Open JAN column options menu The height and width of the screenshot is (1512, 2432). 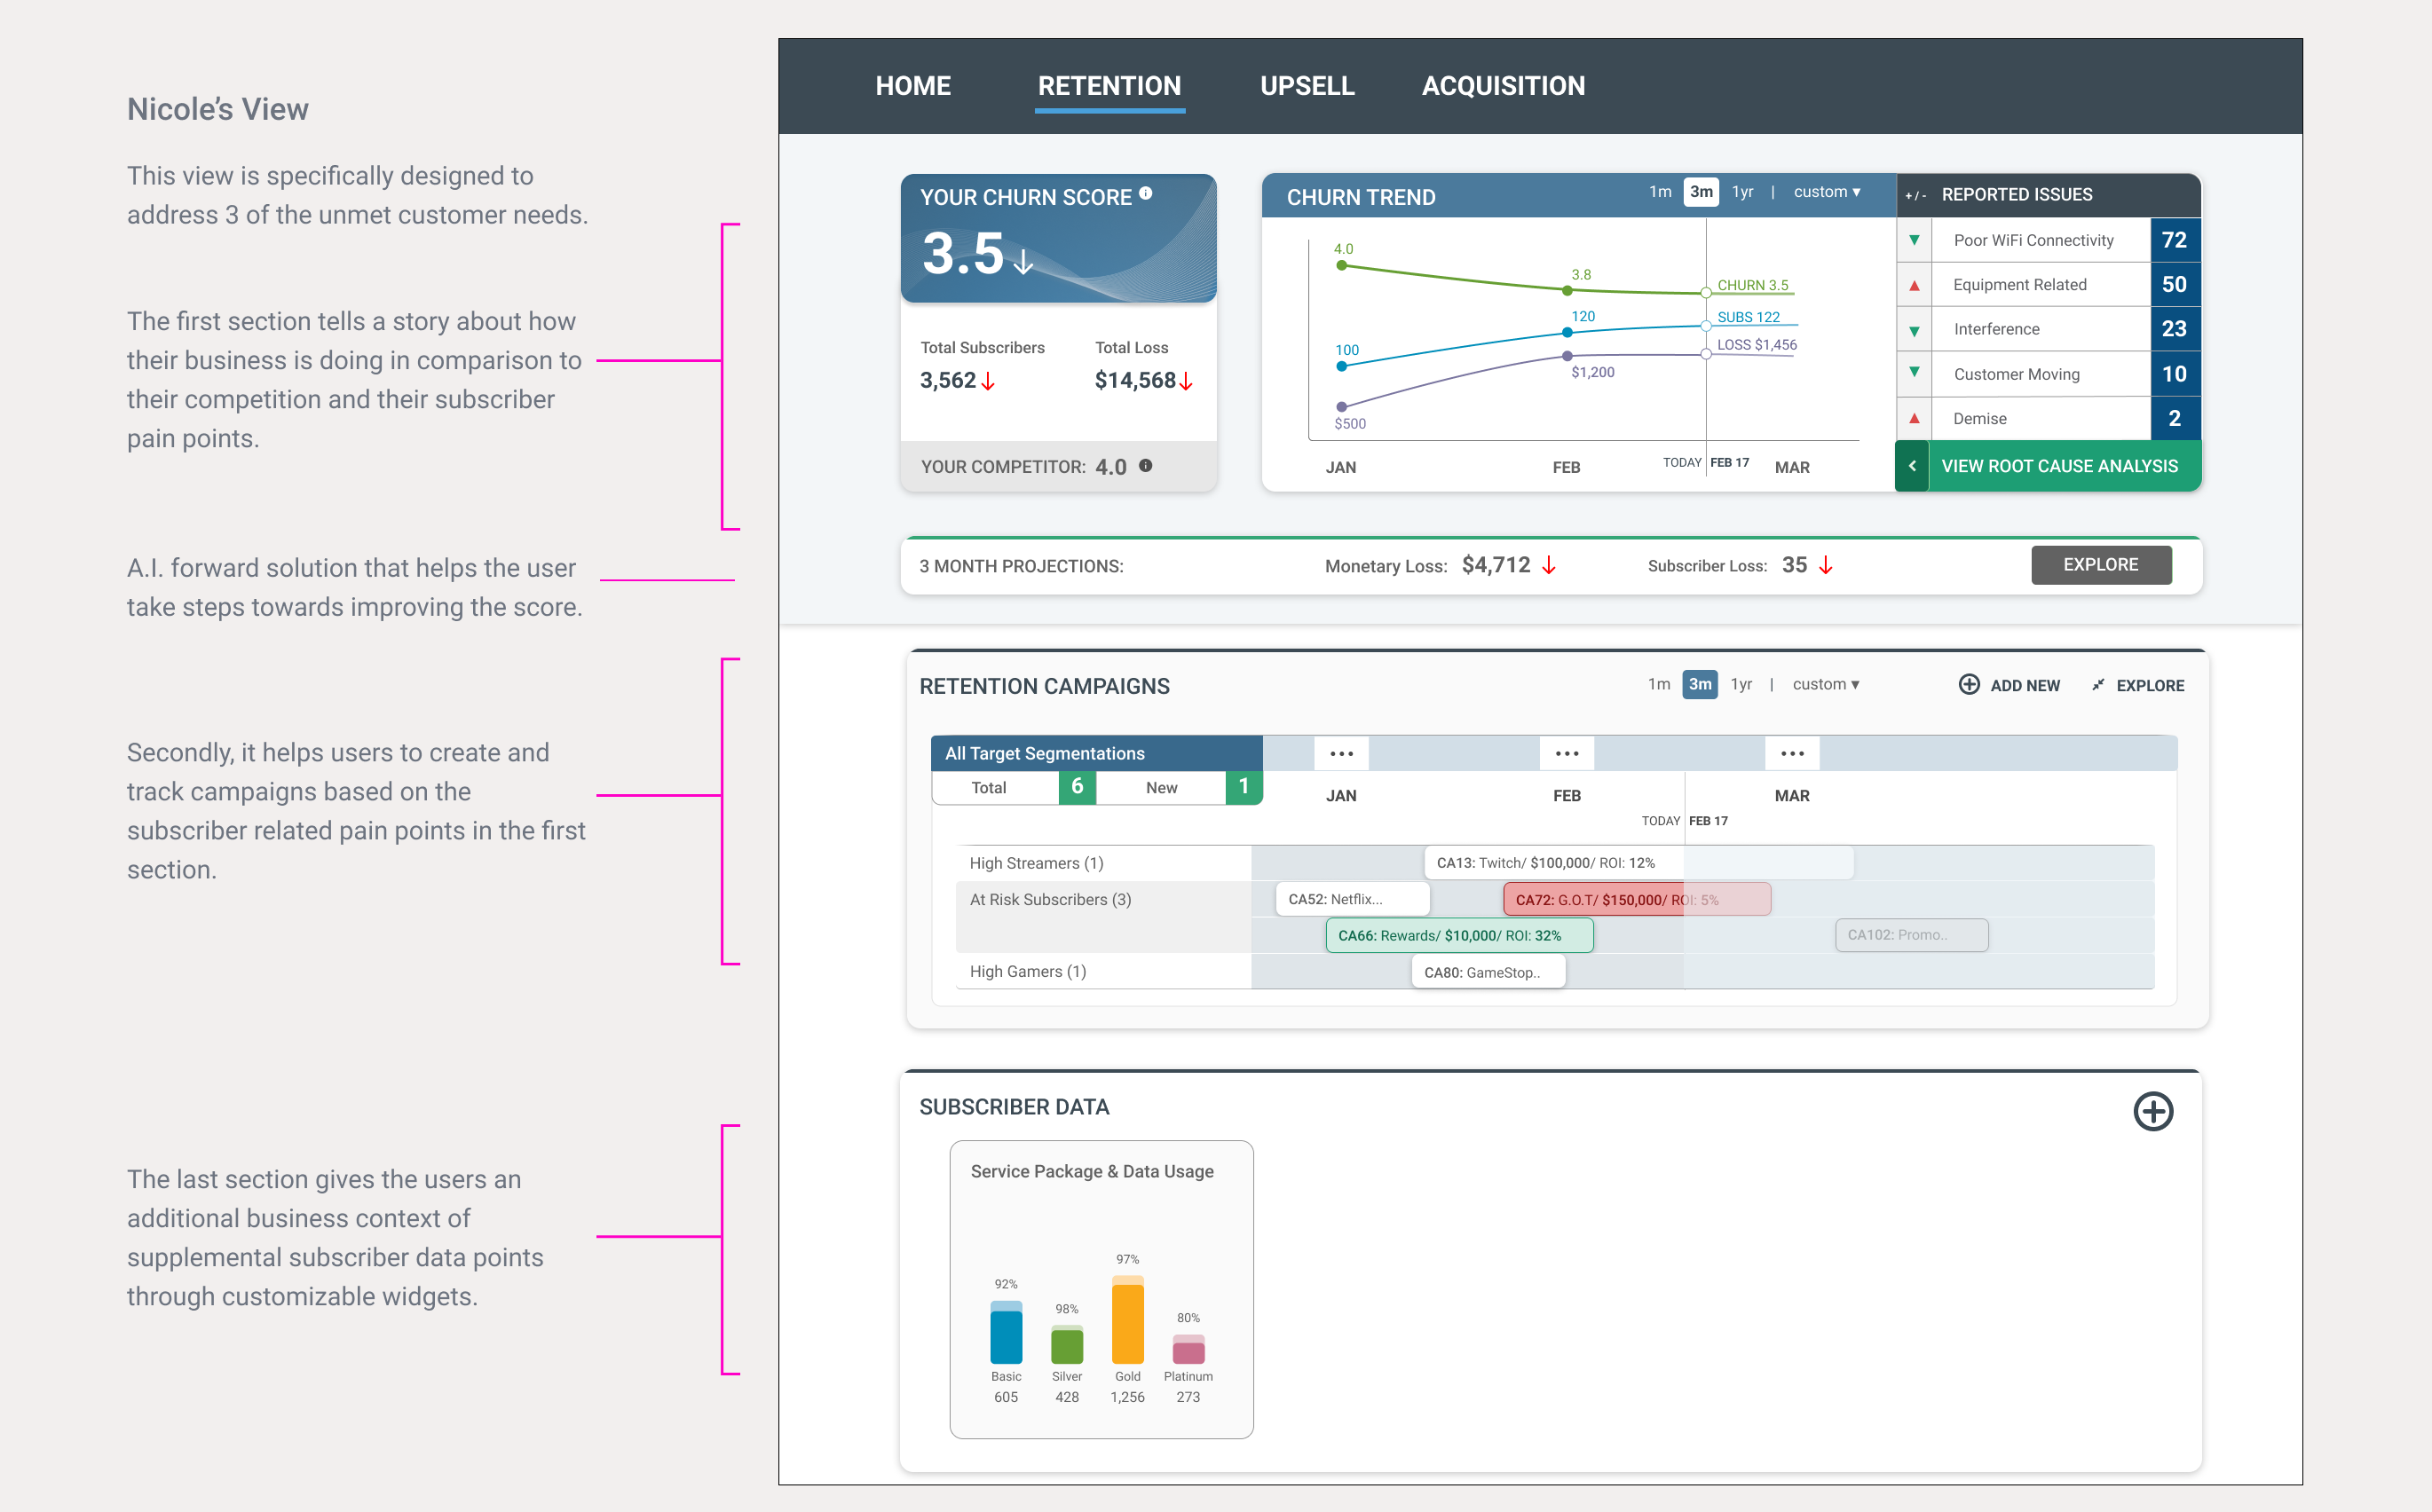coord(1341,753)
